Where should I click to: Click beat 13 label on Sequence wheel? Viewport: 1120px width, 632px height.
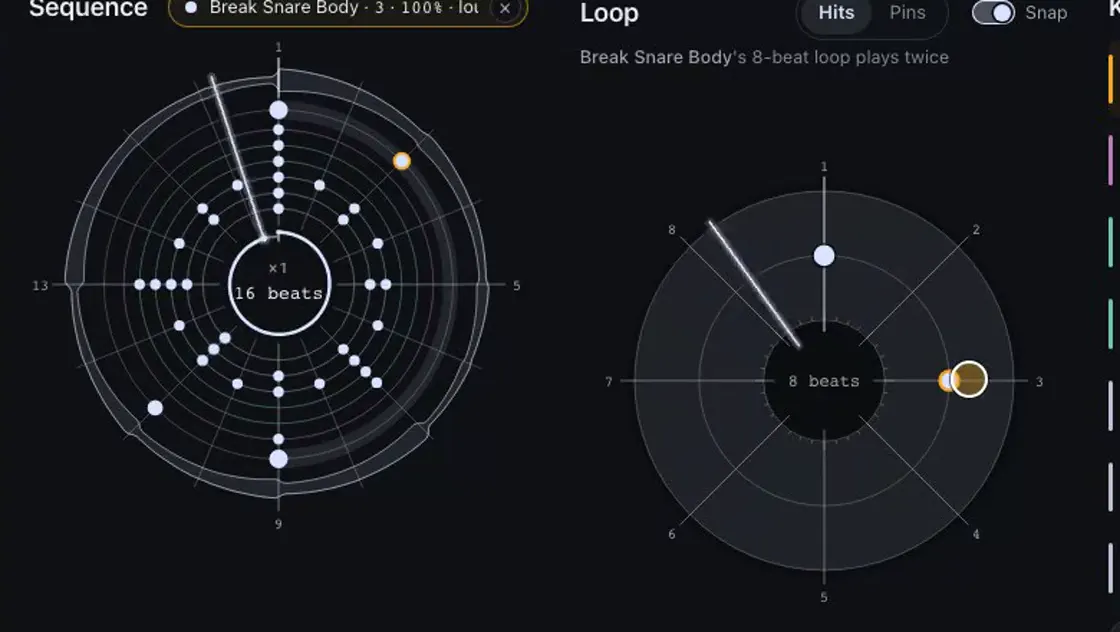coord(40,286)
